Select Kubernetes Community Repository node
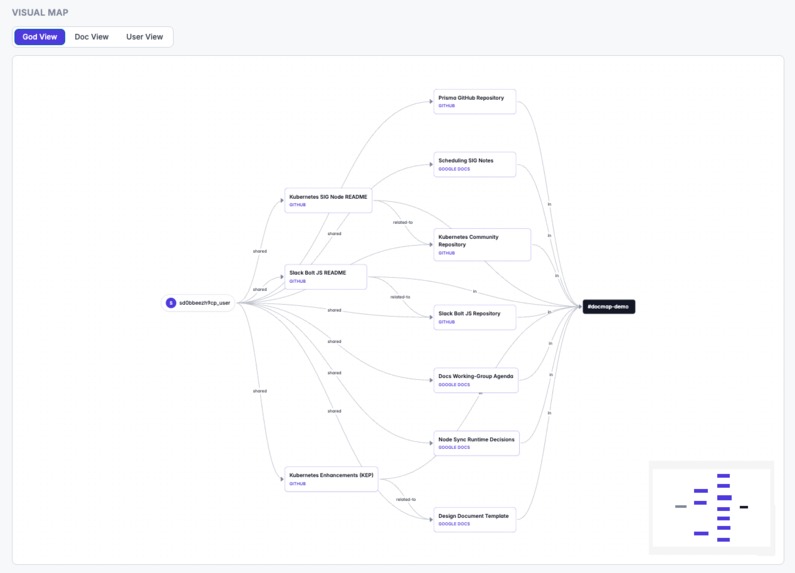795x573 pixels. (482, 244)
